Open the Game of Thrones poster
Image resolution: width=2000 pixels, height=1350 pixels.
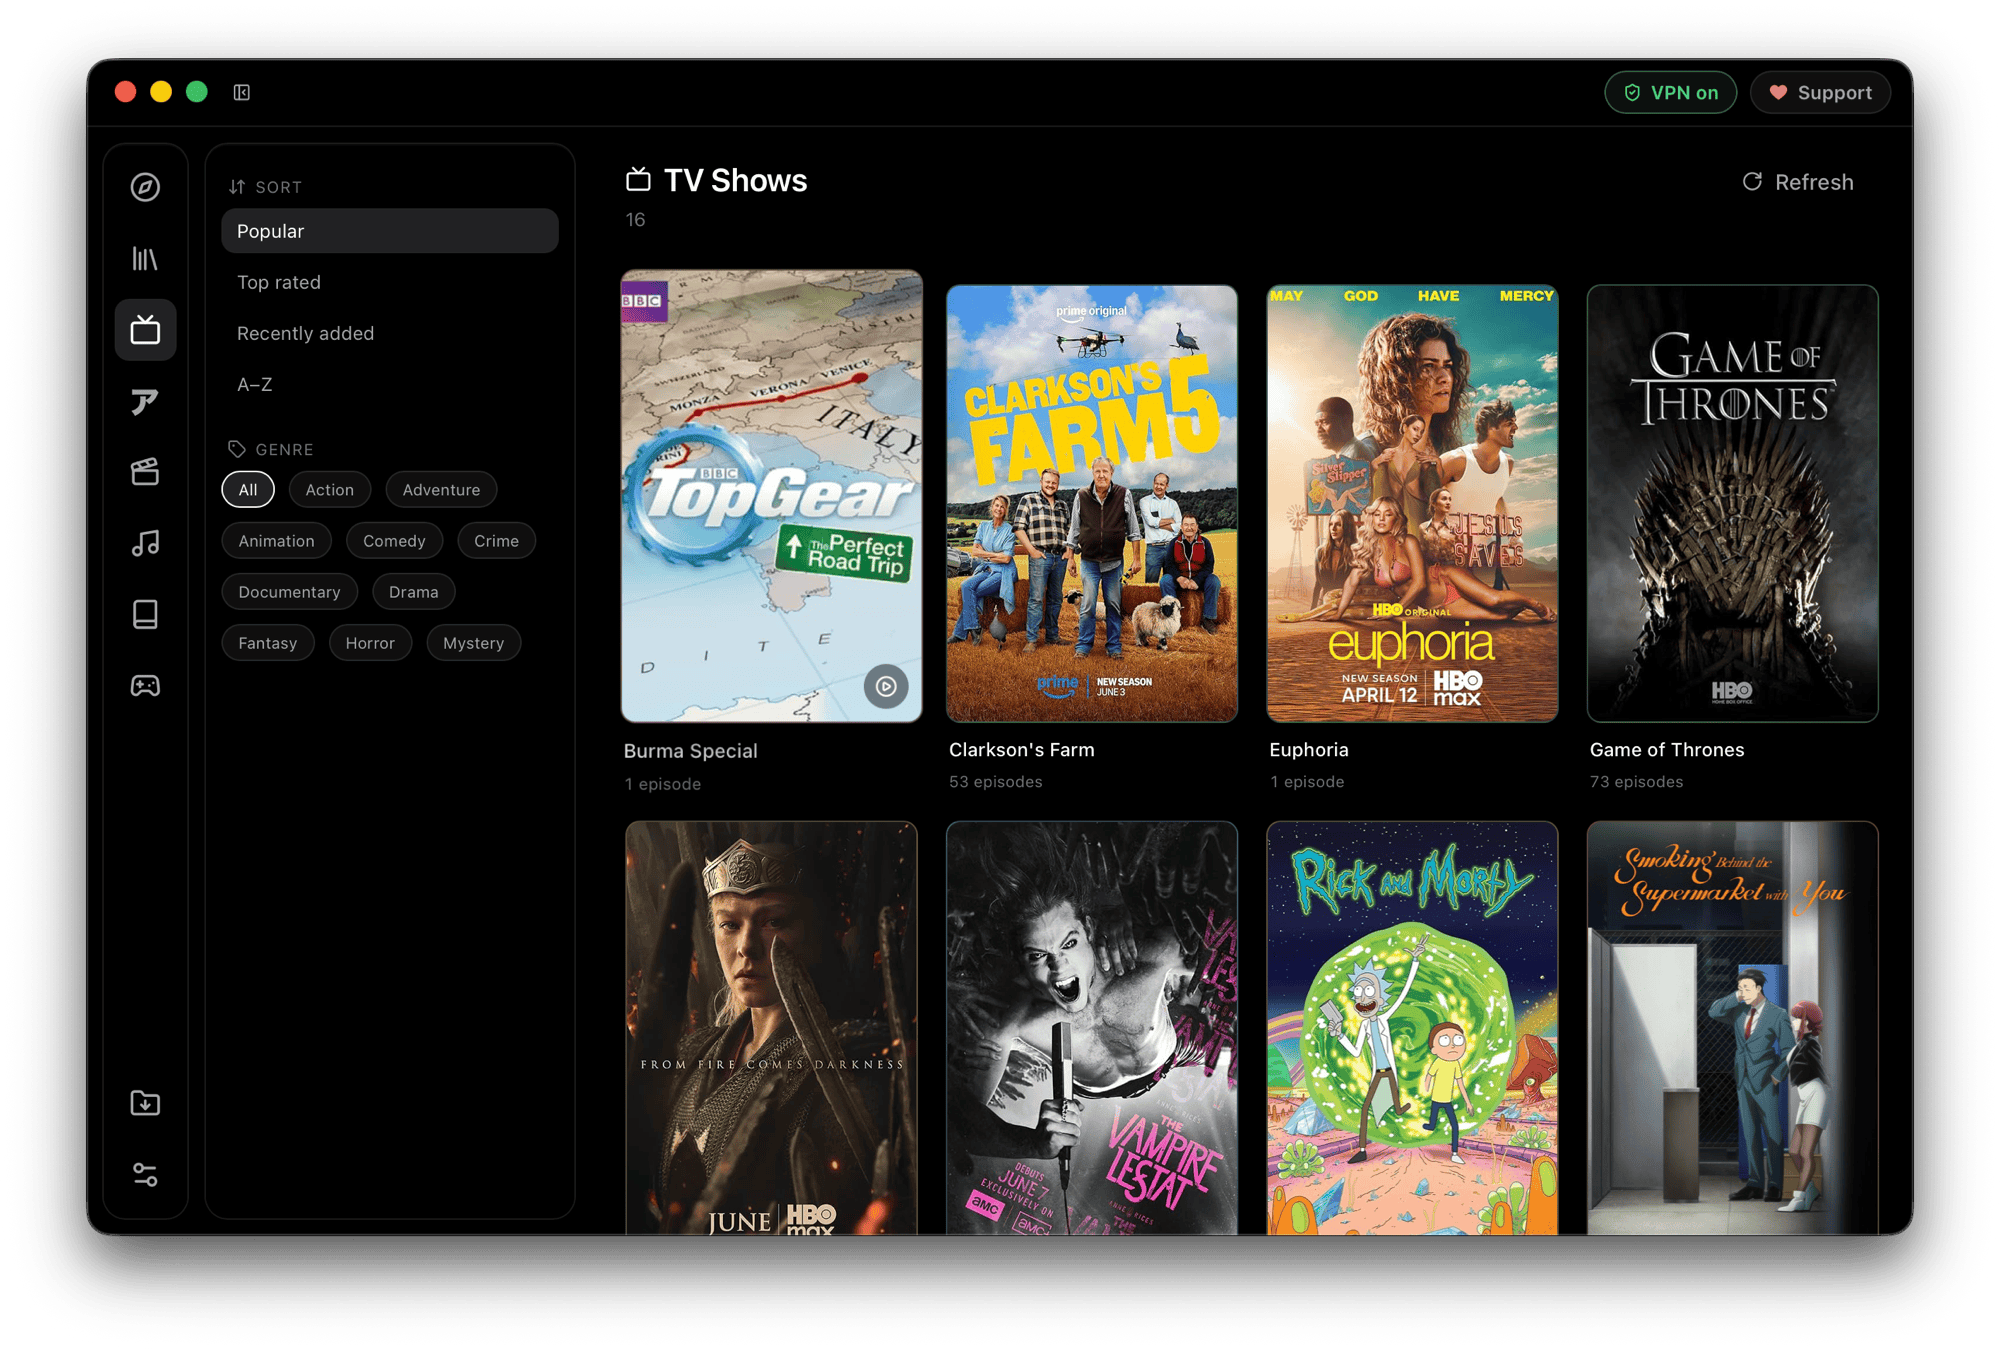[x=1732, y=503]
